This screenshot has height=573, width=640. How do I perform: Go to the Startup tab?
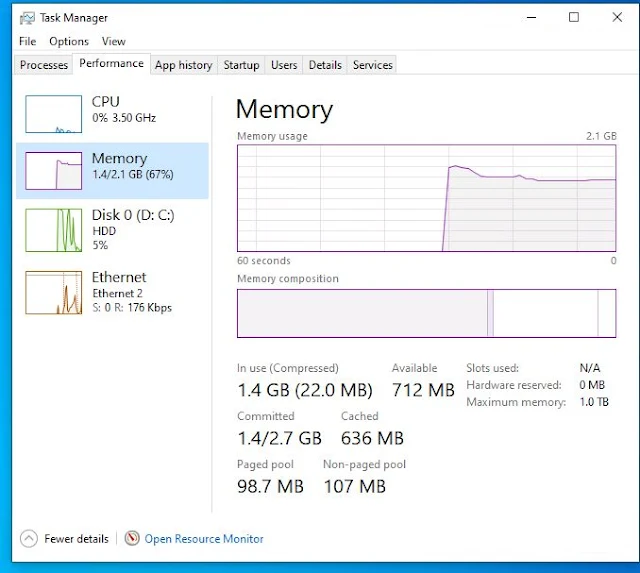click(241, 65)
